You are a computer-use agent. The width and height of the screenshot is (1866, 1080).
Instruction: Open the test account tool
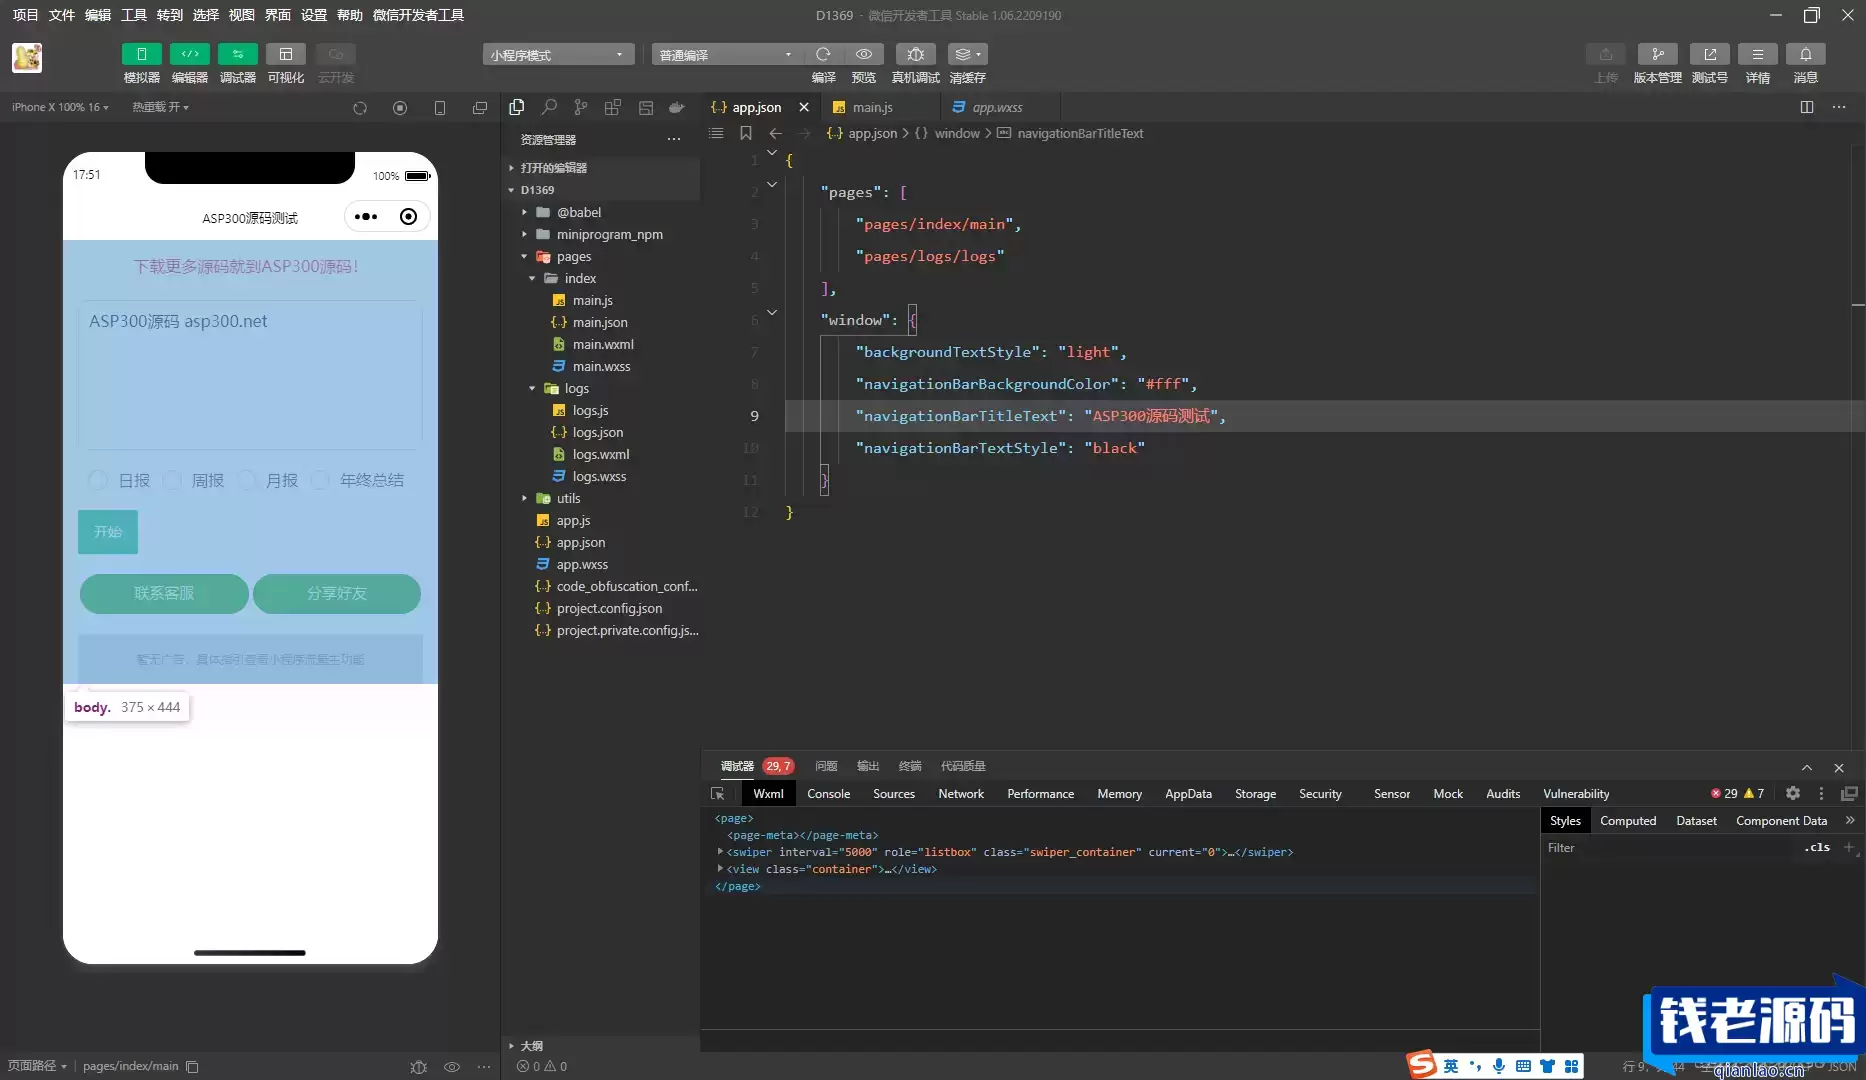1709,54
